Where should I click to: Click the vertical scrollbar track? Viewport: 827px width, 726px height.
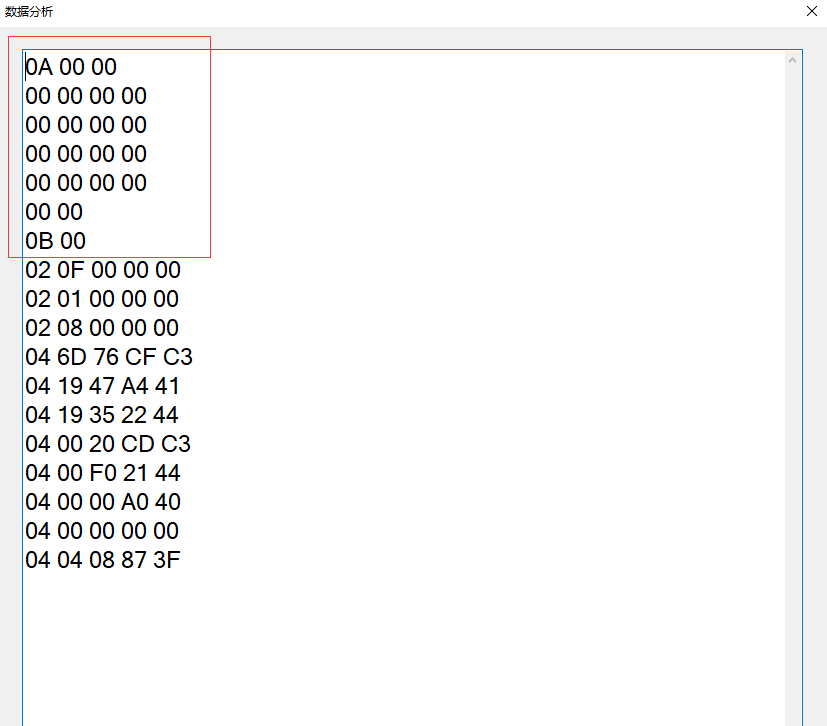pos(792,395)
